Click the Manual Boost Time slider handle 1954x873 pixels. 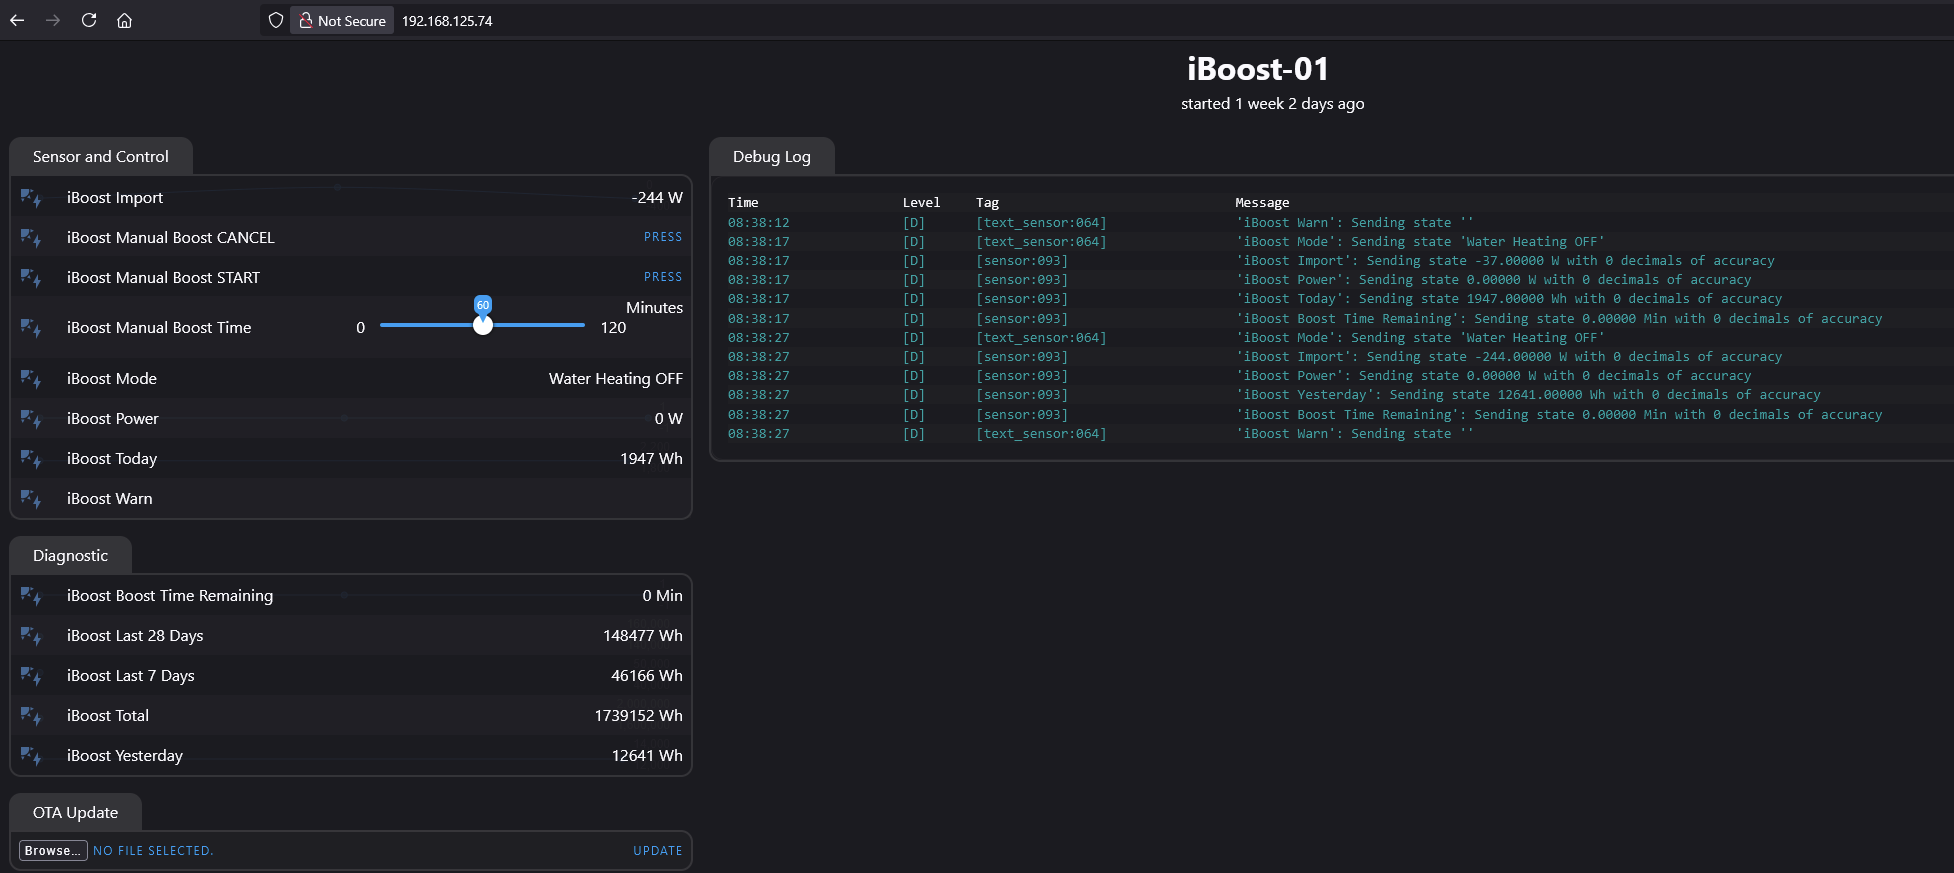pyautogui.click(x=483, y=325)
